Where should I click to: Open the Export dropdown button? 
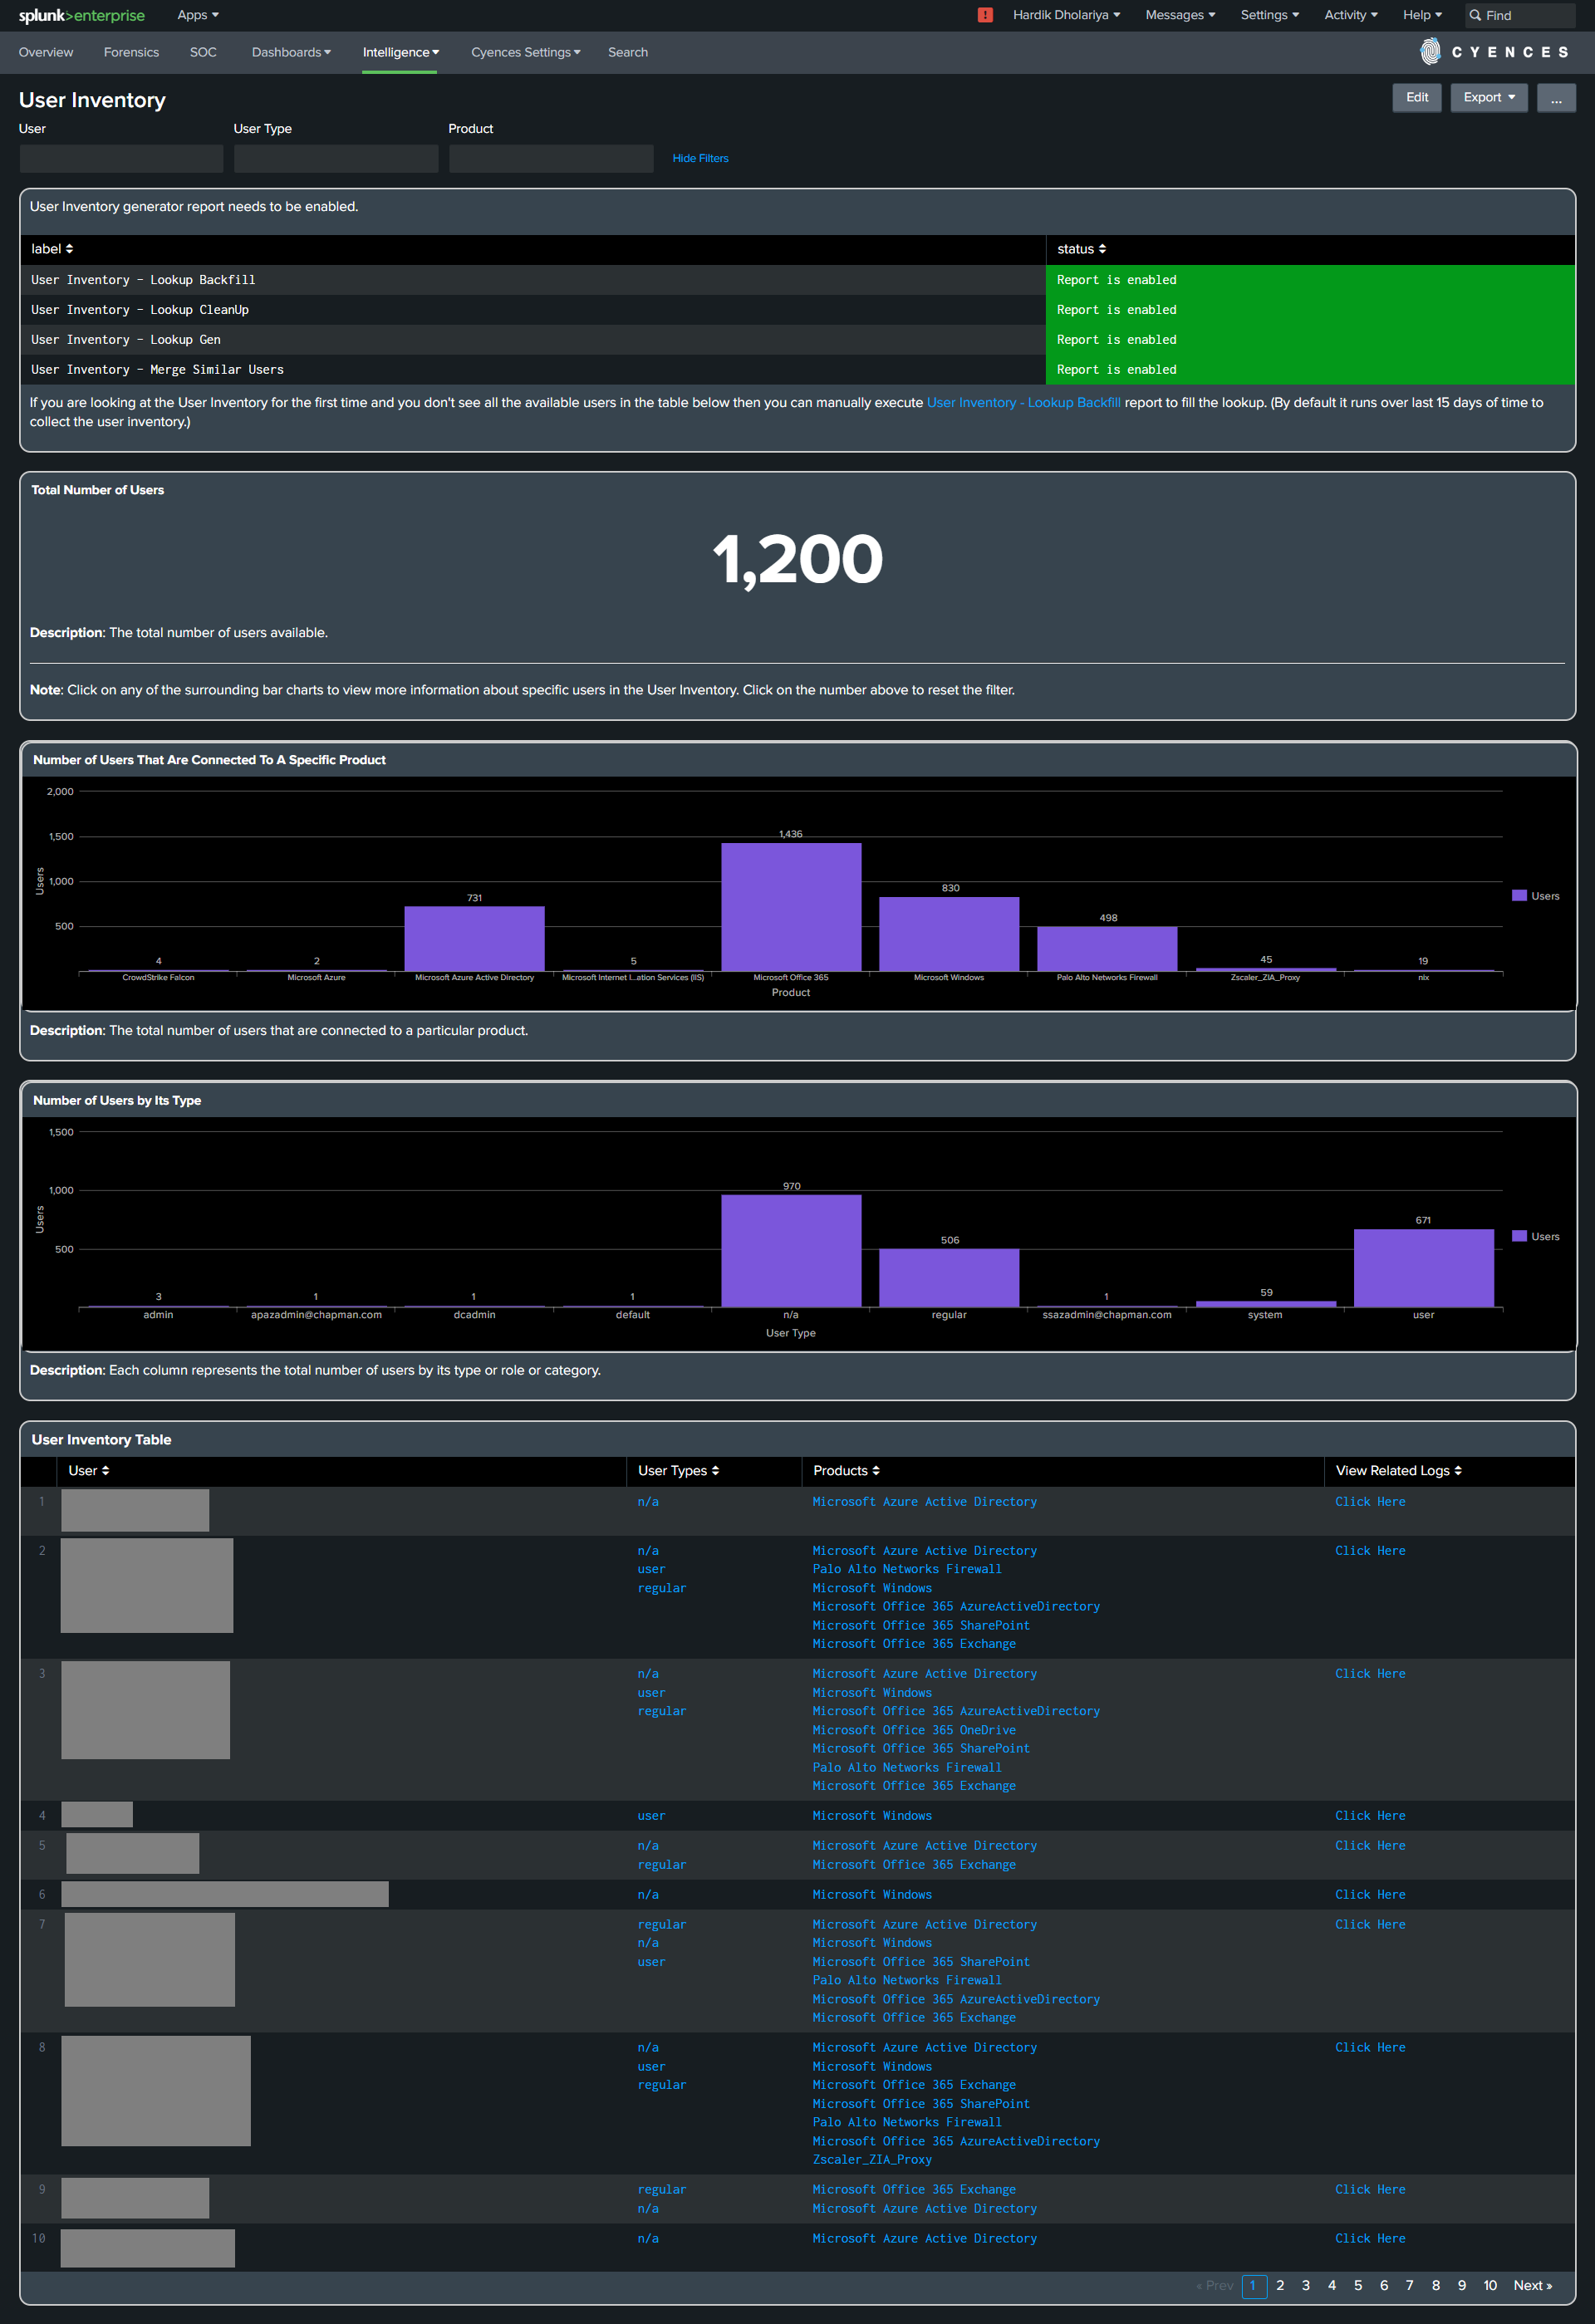[1489, 97]
